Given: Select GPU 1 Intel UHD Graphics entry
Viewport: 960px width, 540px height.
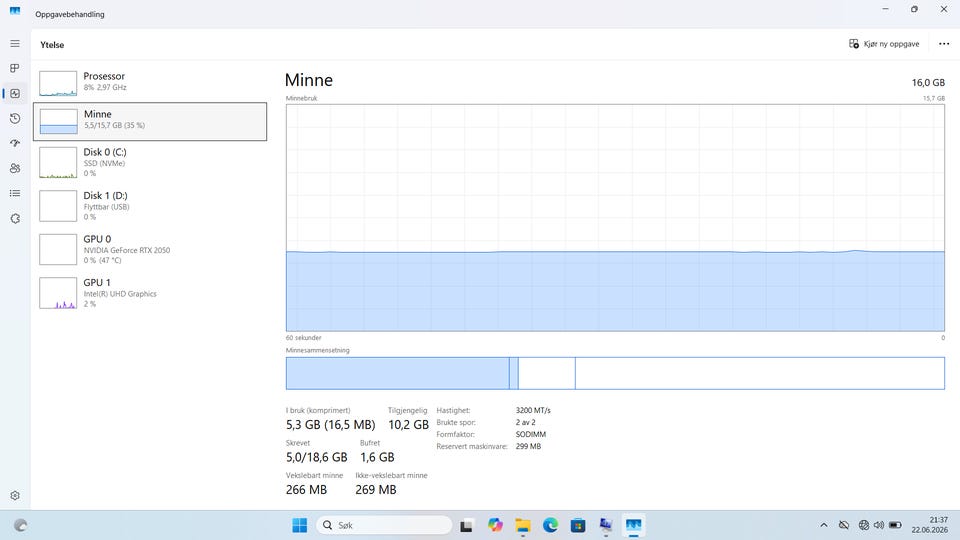Looking at the screenshot, I should point(150,293).
